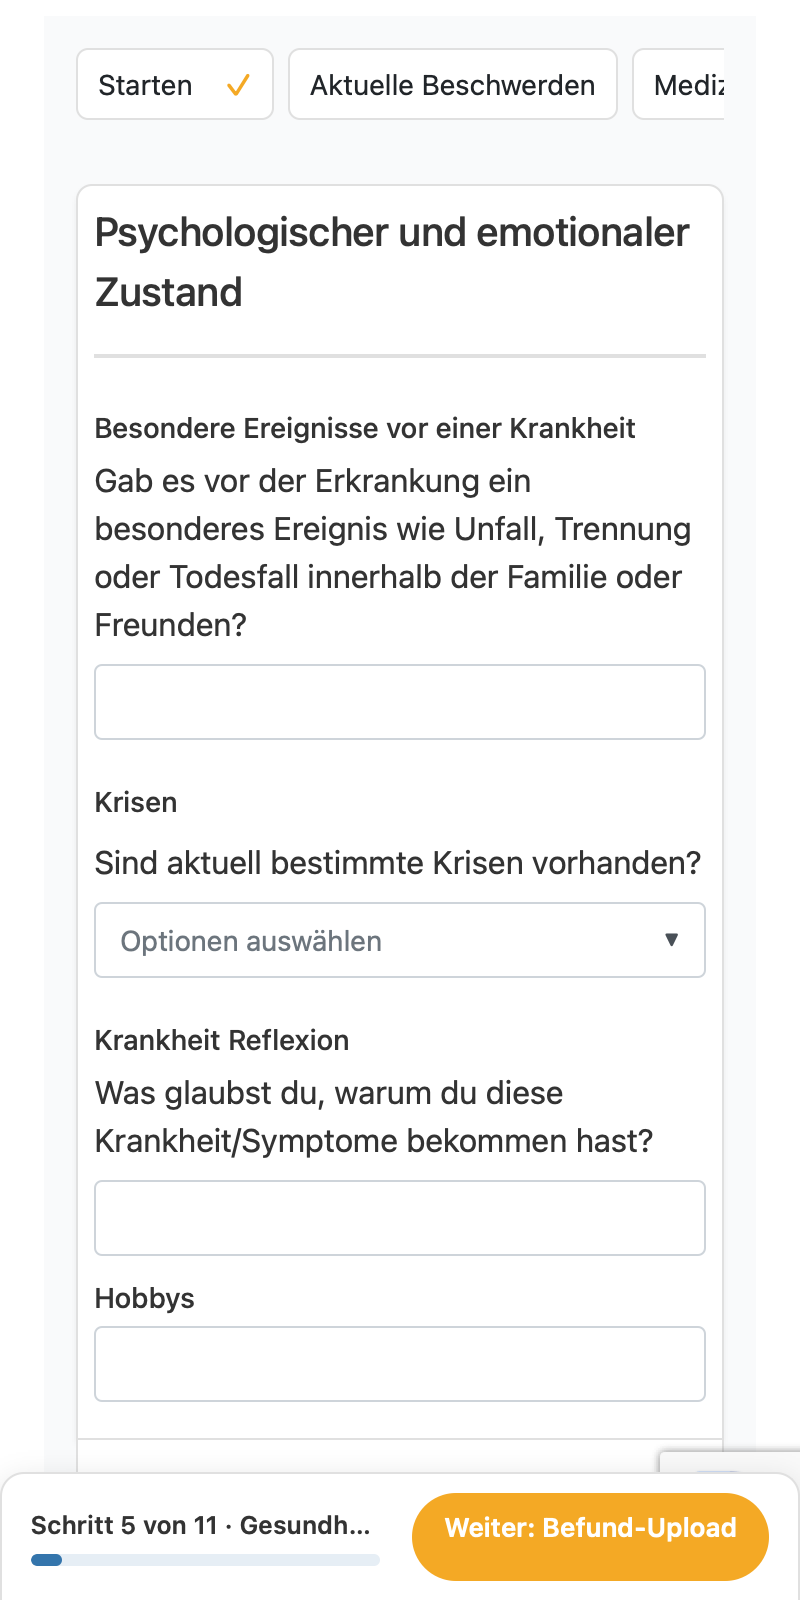Click the Krisen field label
The height and width of the screenshot is (1600, 800).
[136, 802]
